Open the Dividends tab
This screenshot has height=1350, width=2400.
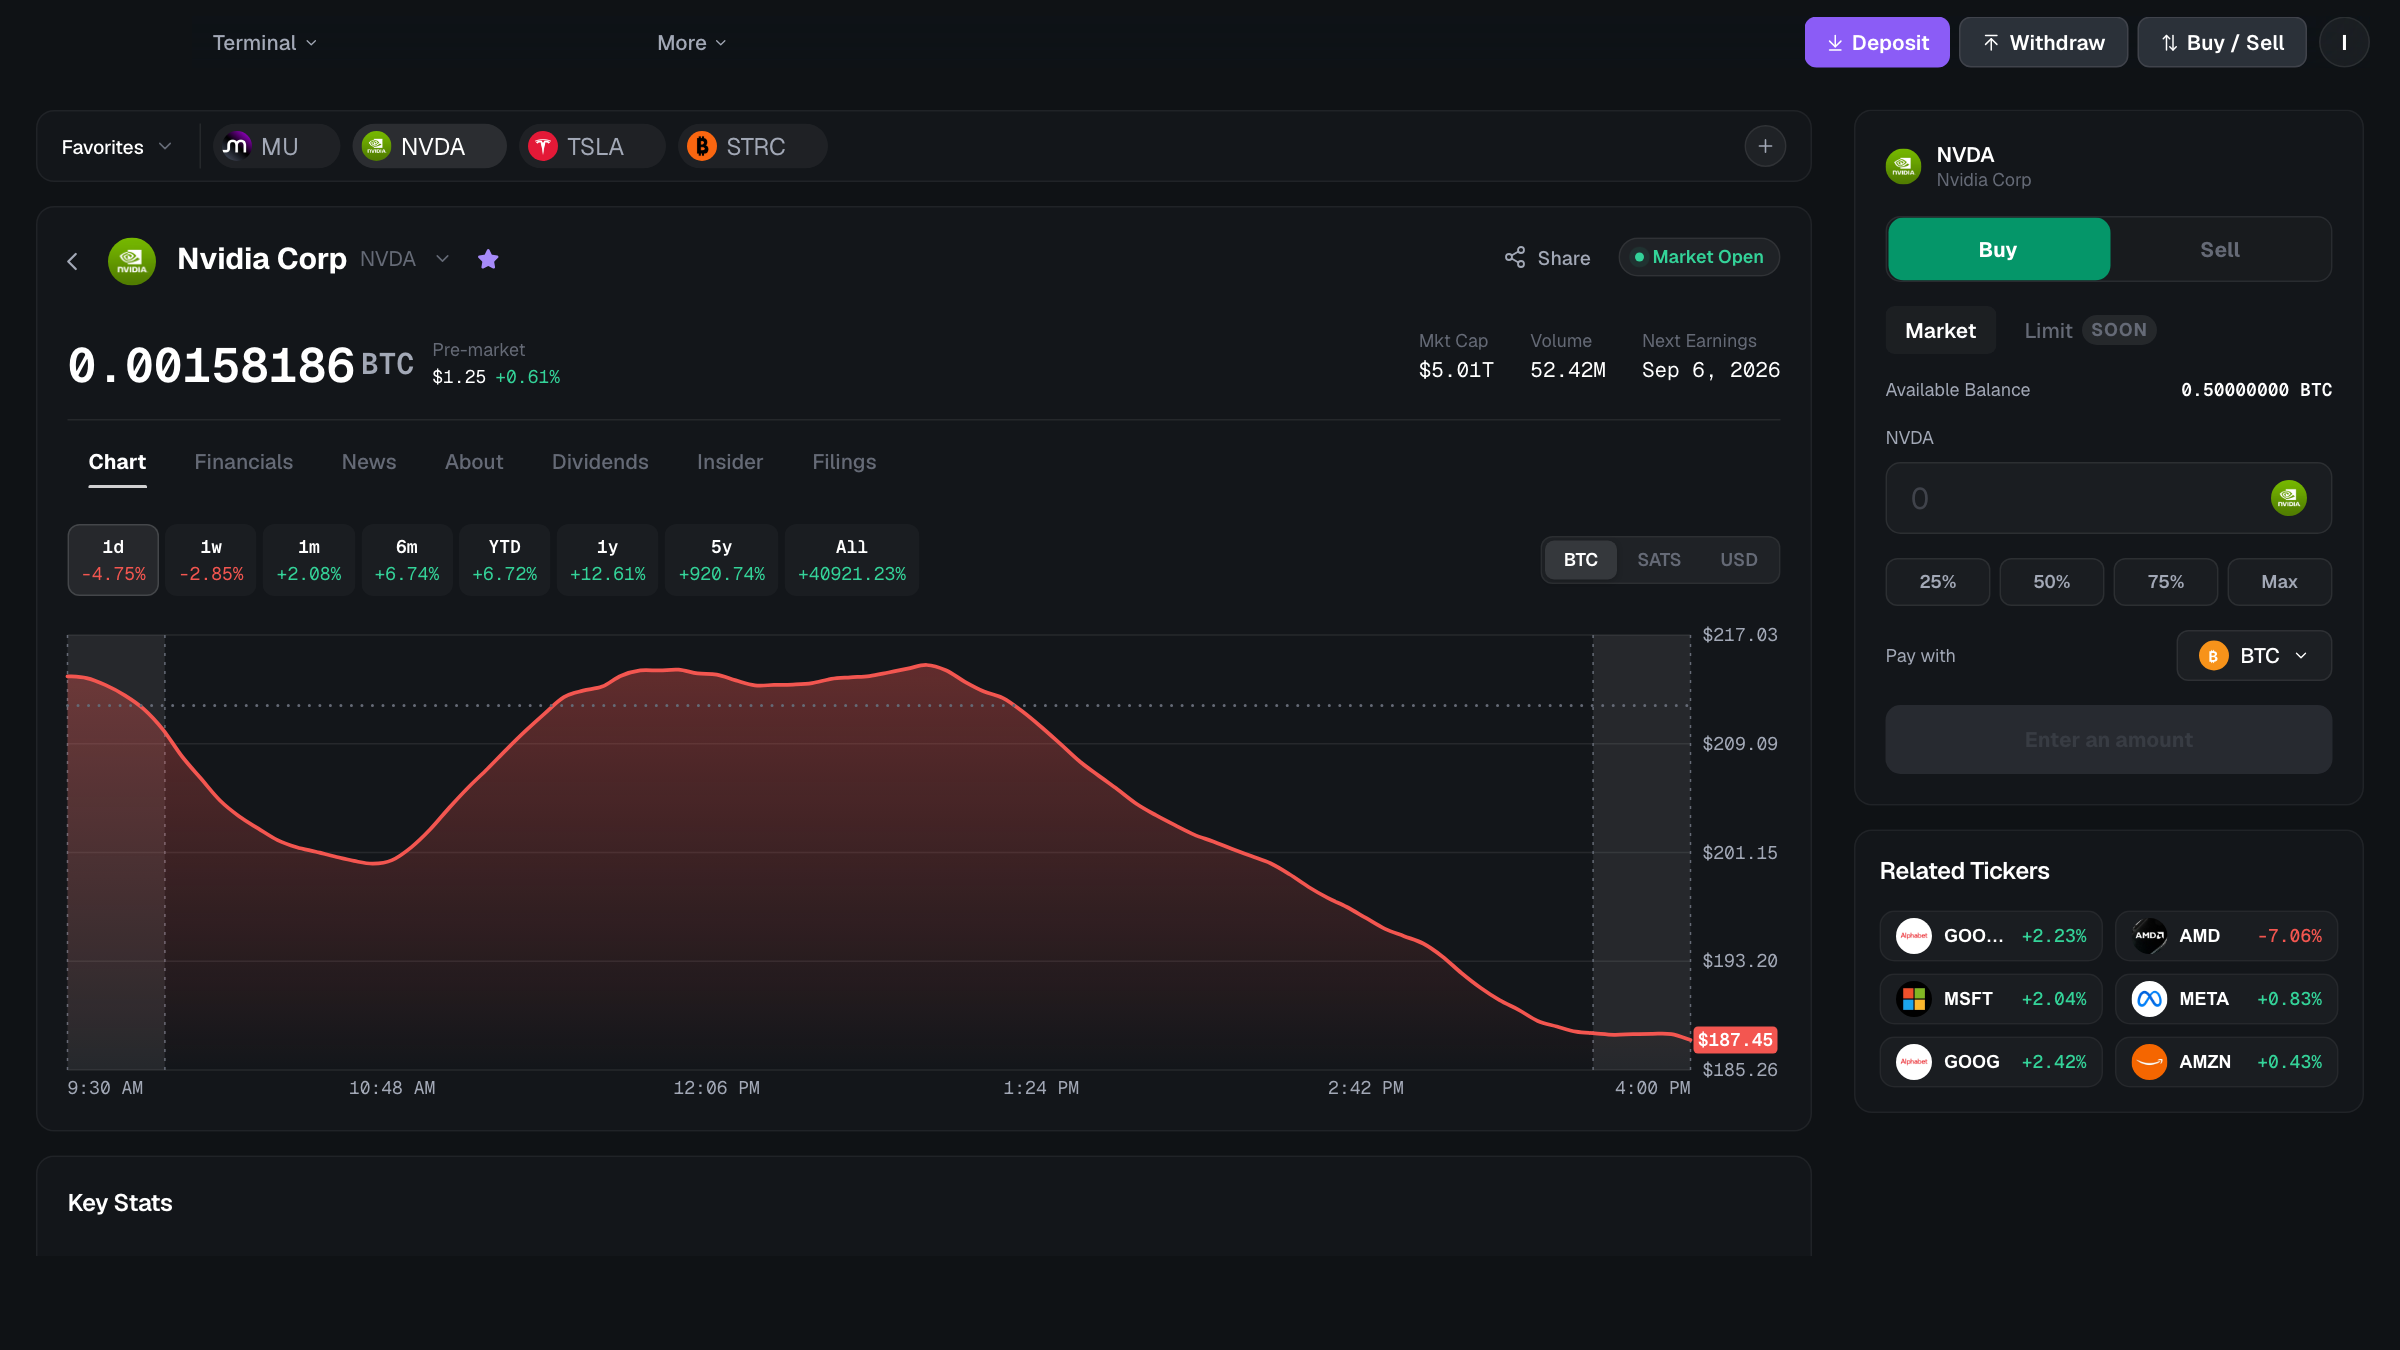click(600, 462)
